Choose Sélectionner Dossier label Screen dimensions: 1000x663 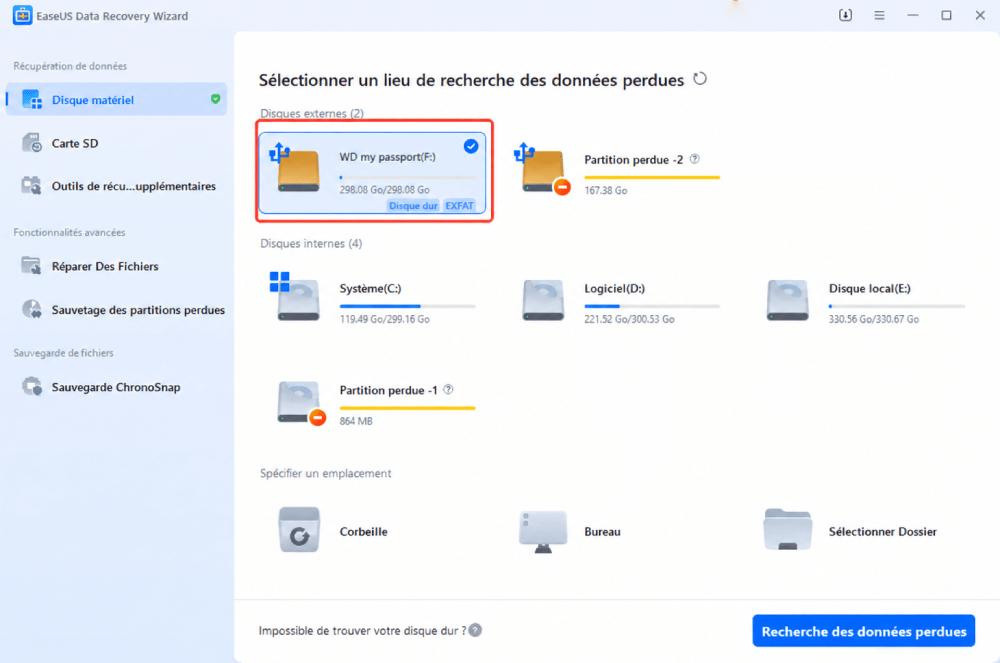coord(883,532)
